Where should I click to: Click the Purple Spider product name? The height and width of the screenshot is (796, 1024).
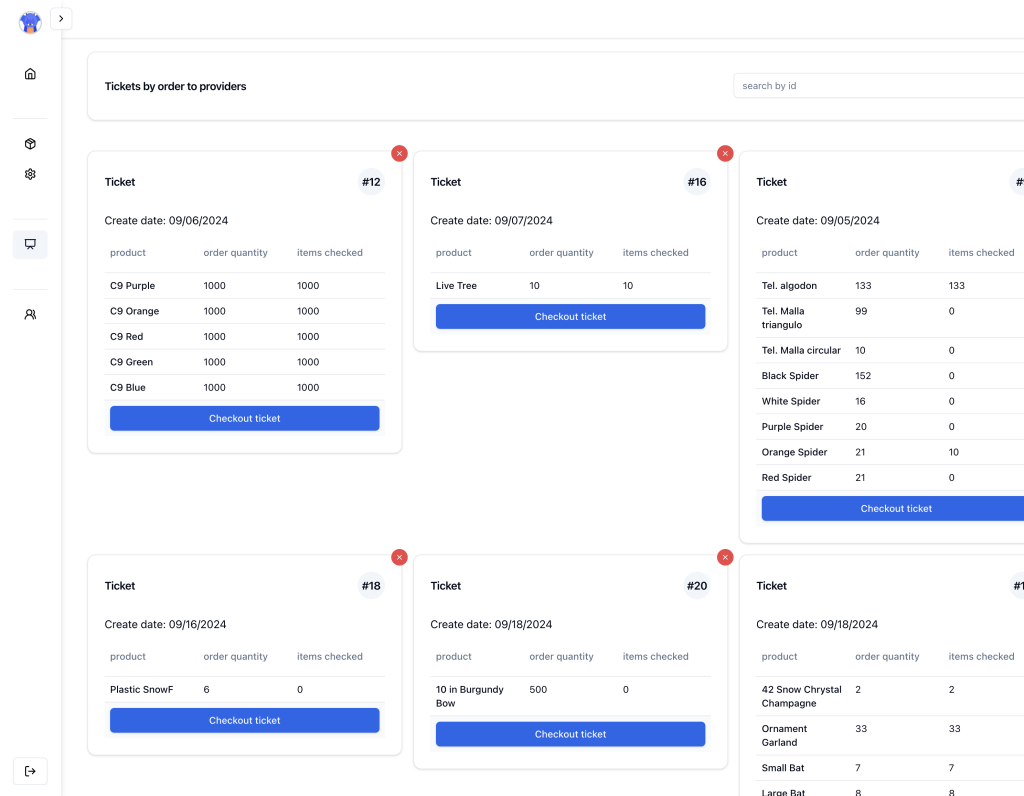click(792, 426)
